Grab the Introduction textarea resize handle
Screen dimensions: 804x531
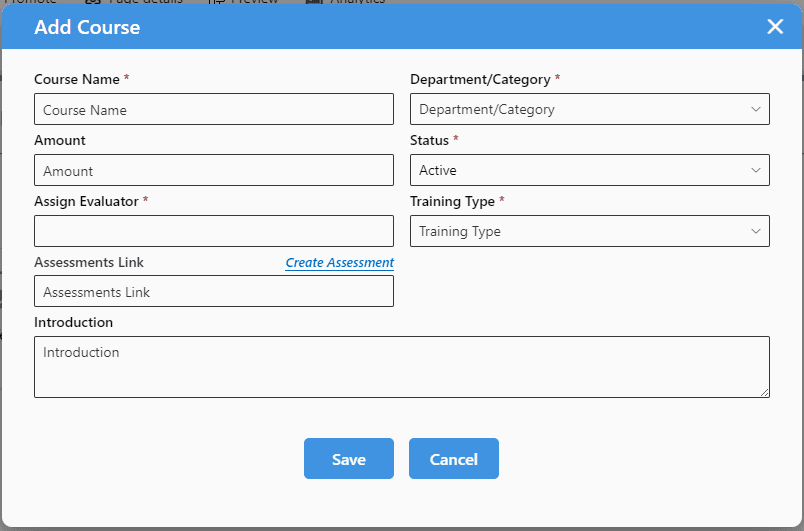tap(764, 392)
